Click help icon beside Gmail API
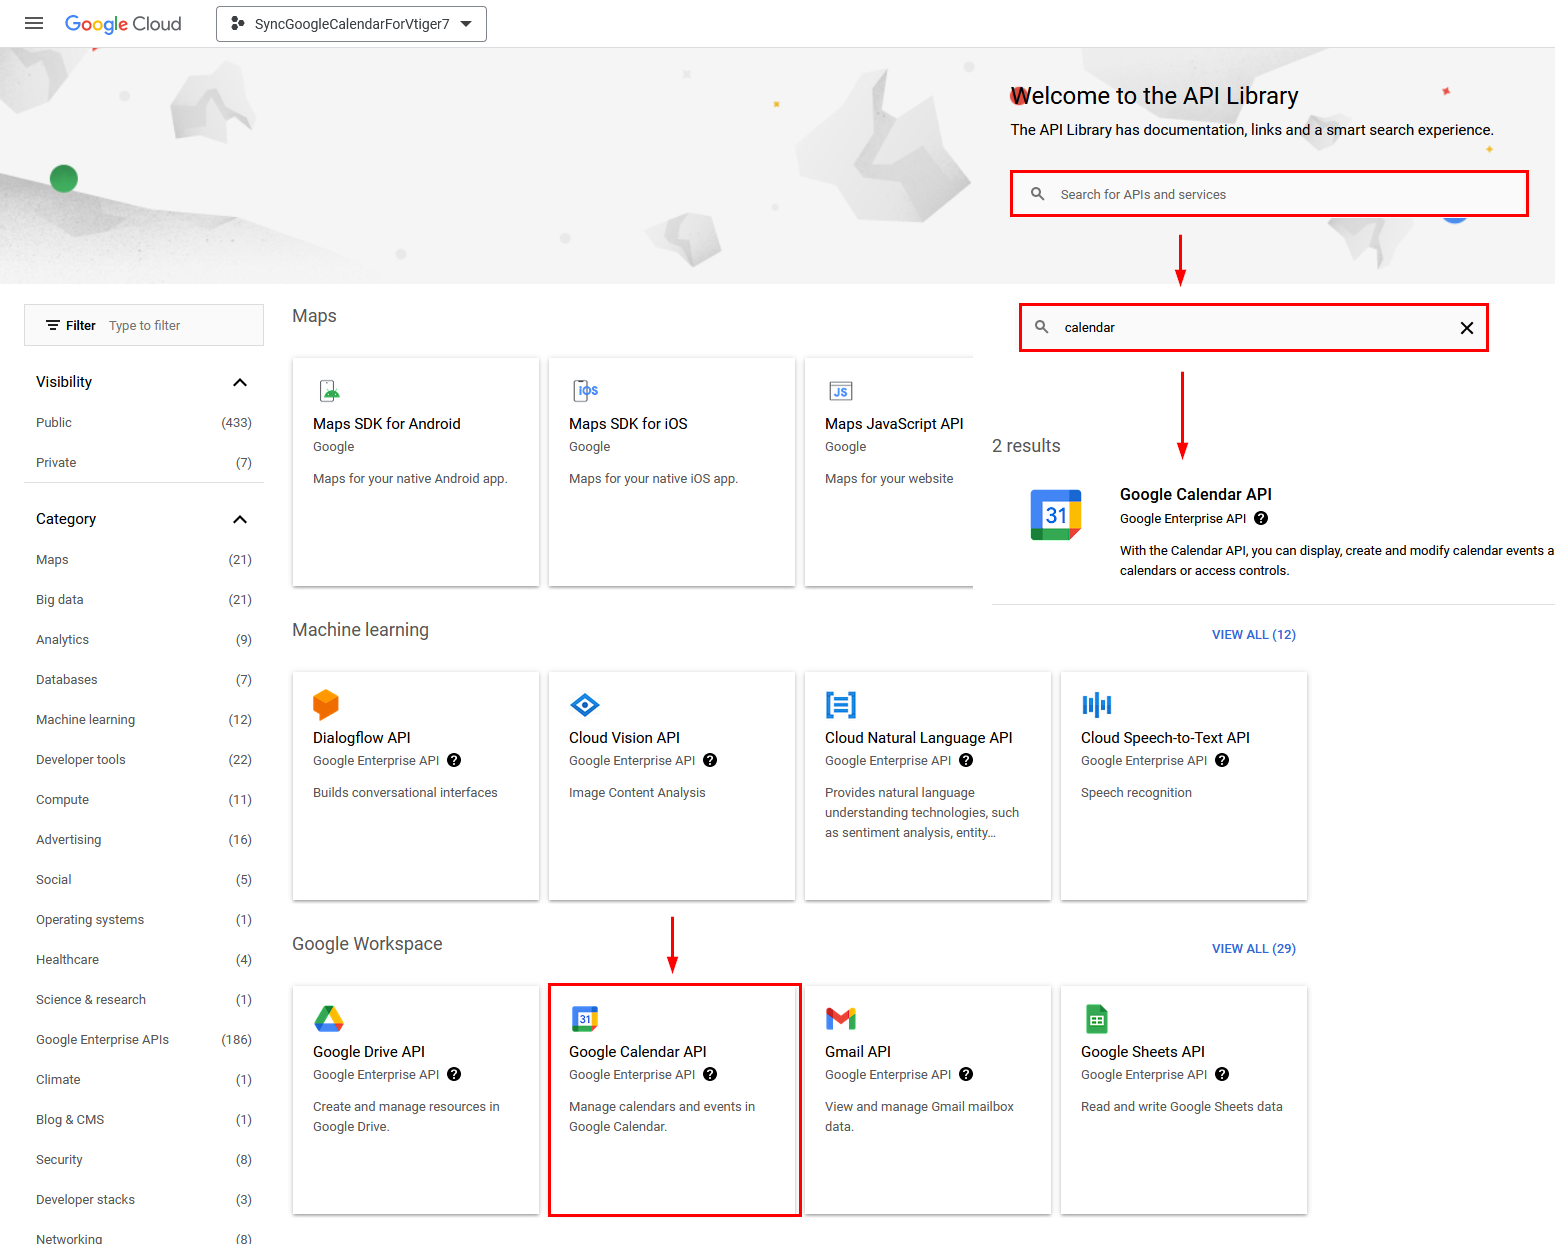 [x=966, y=1074]
